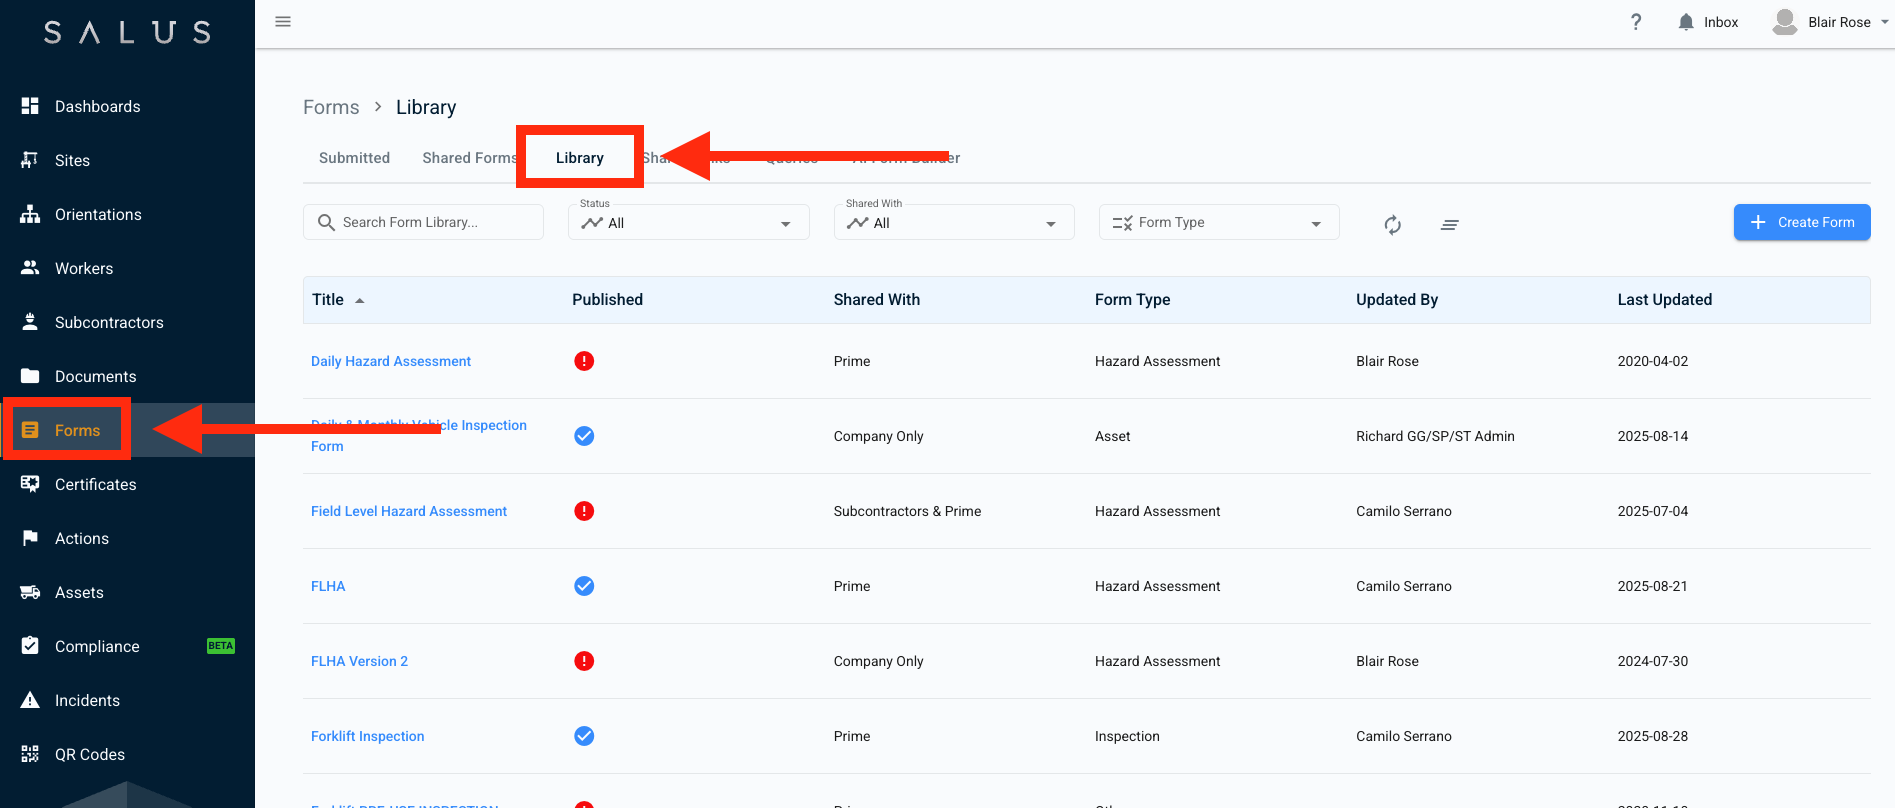Go to QR Codes in sidebar

[x=89, y=755]
